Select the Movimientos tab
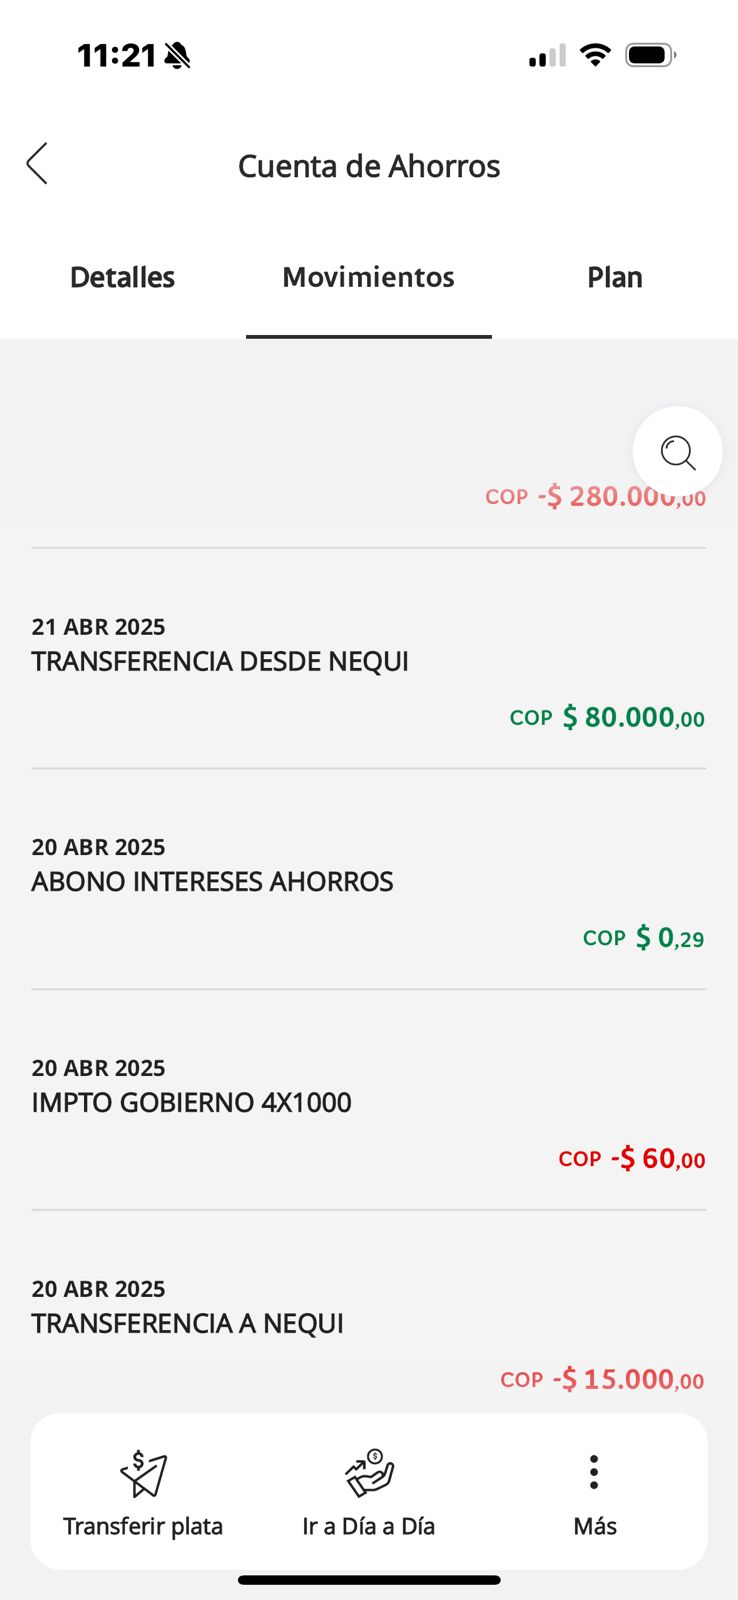The width and height of the screenshot is (738, 1600). (368, 277)
